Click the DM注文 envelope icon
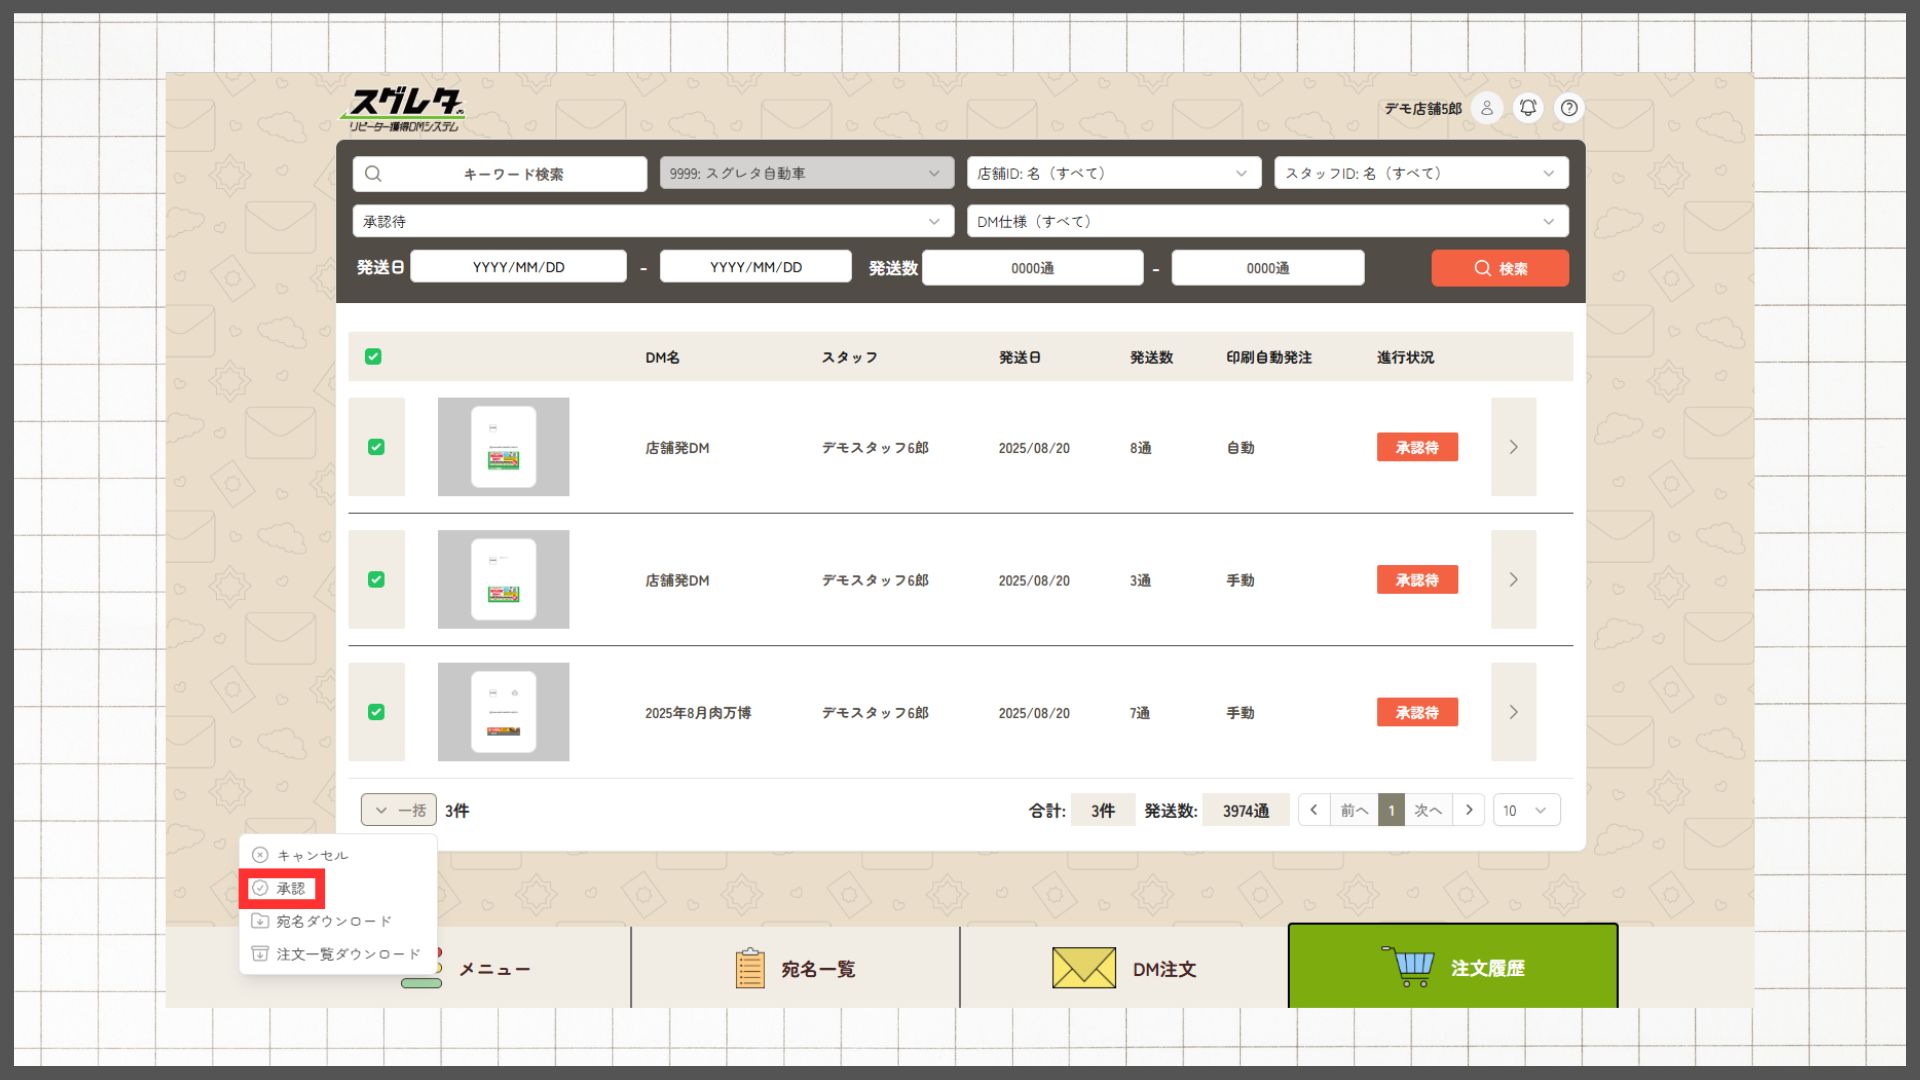The width and height of the screenshot is (1920, 1080). pyautogui.click(x=1083, y=968)
